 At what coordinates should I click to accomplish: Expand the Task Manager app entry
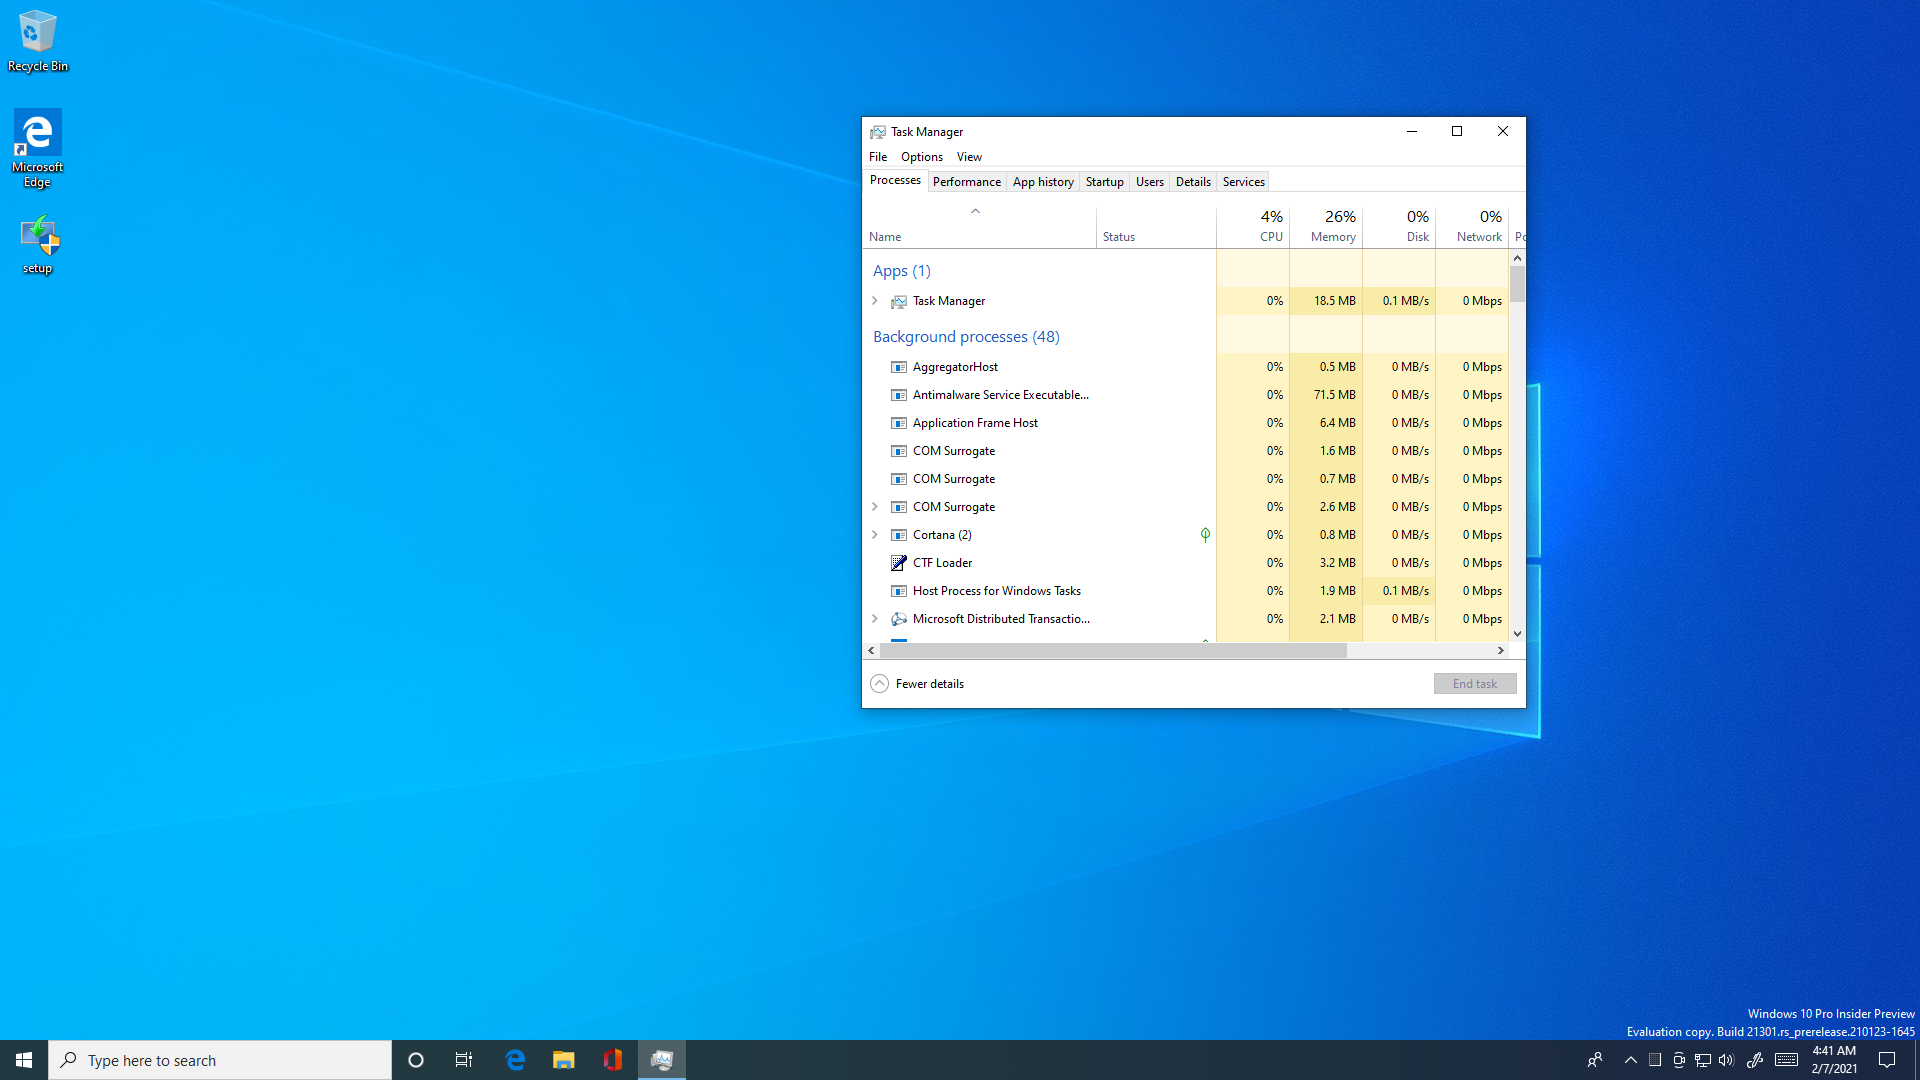(x=875, y=301)
